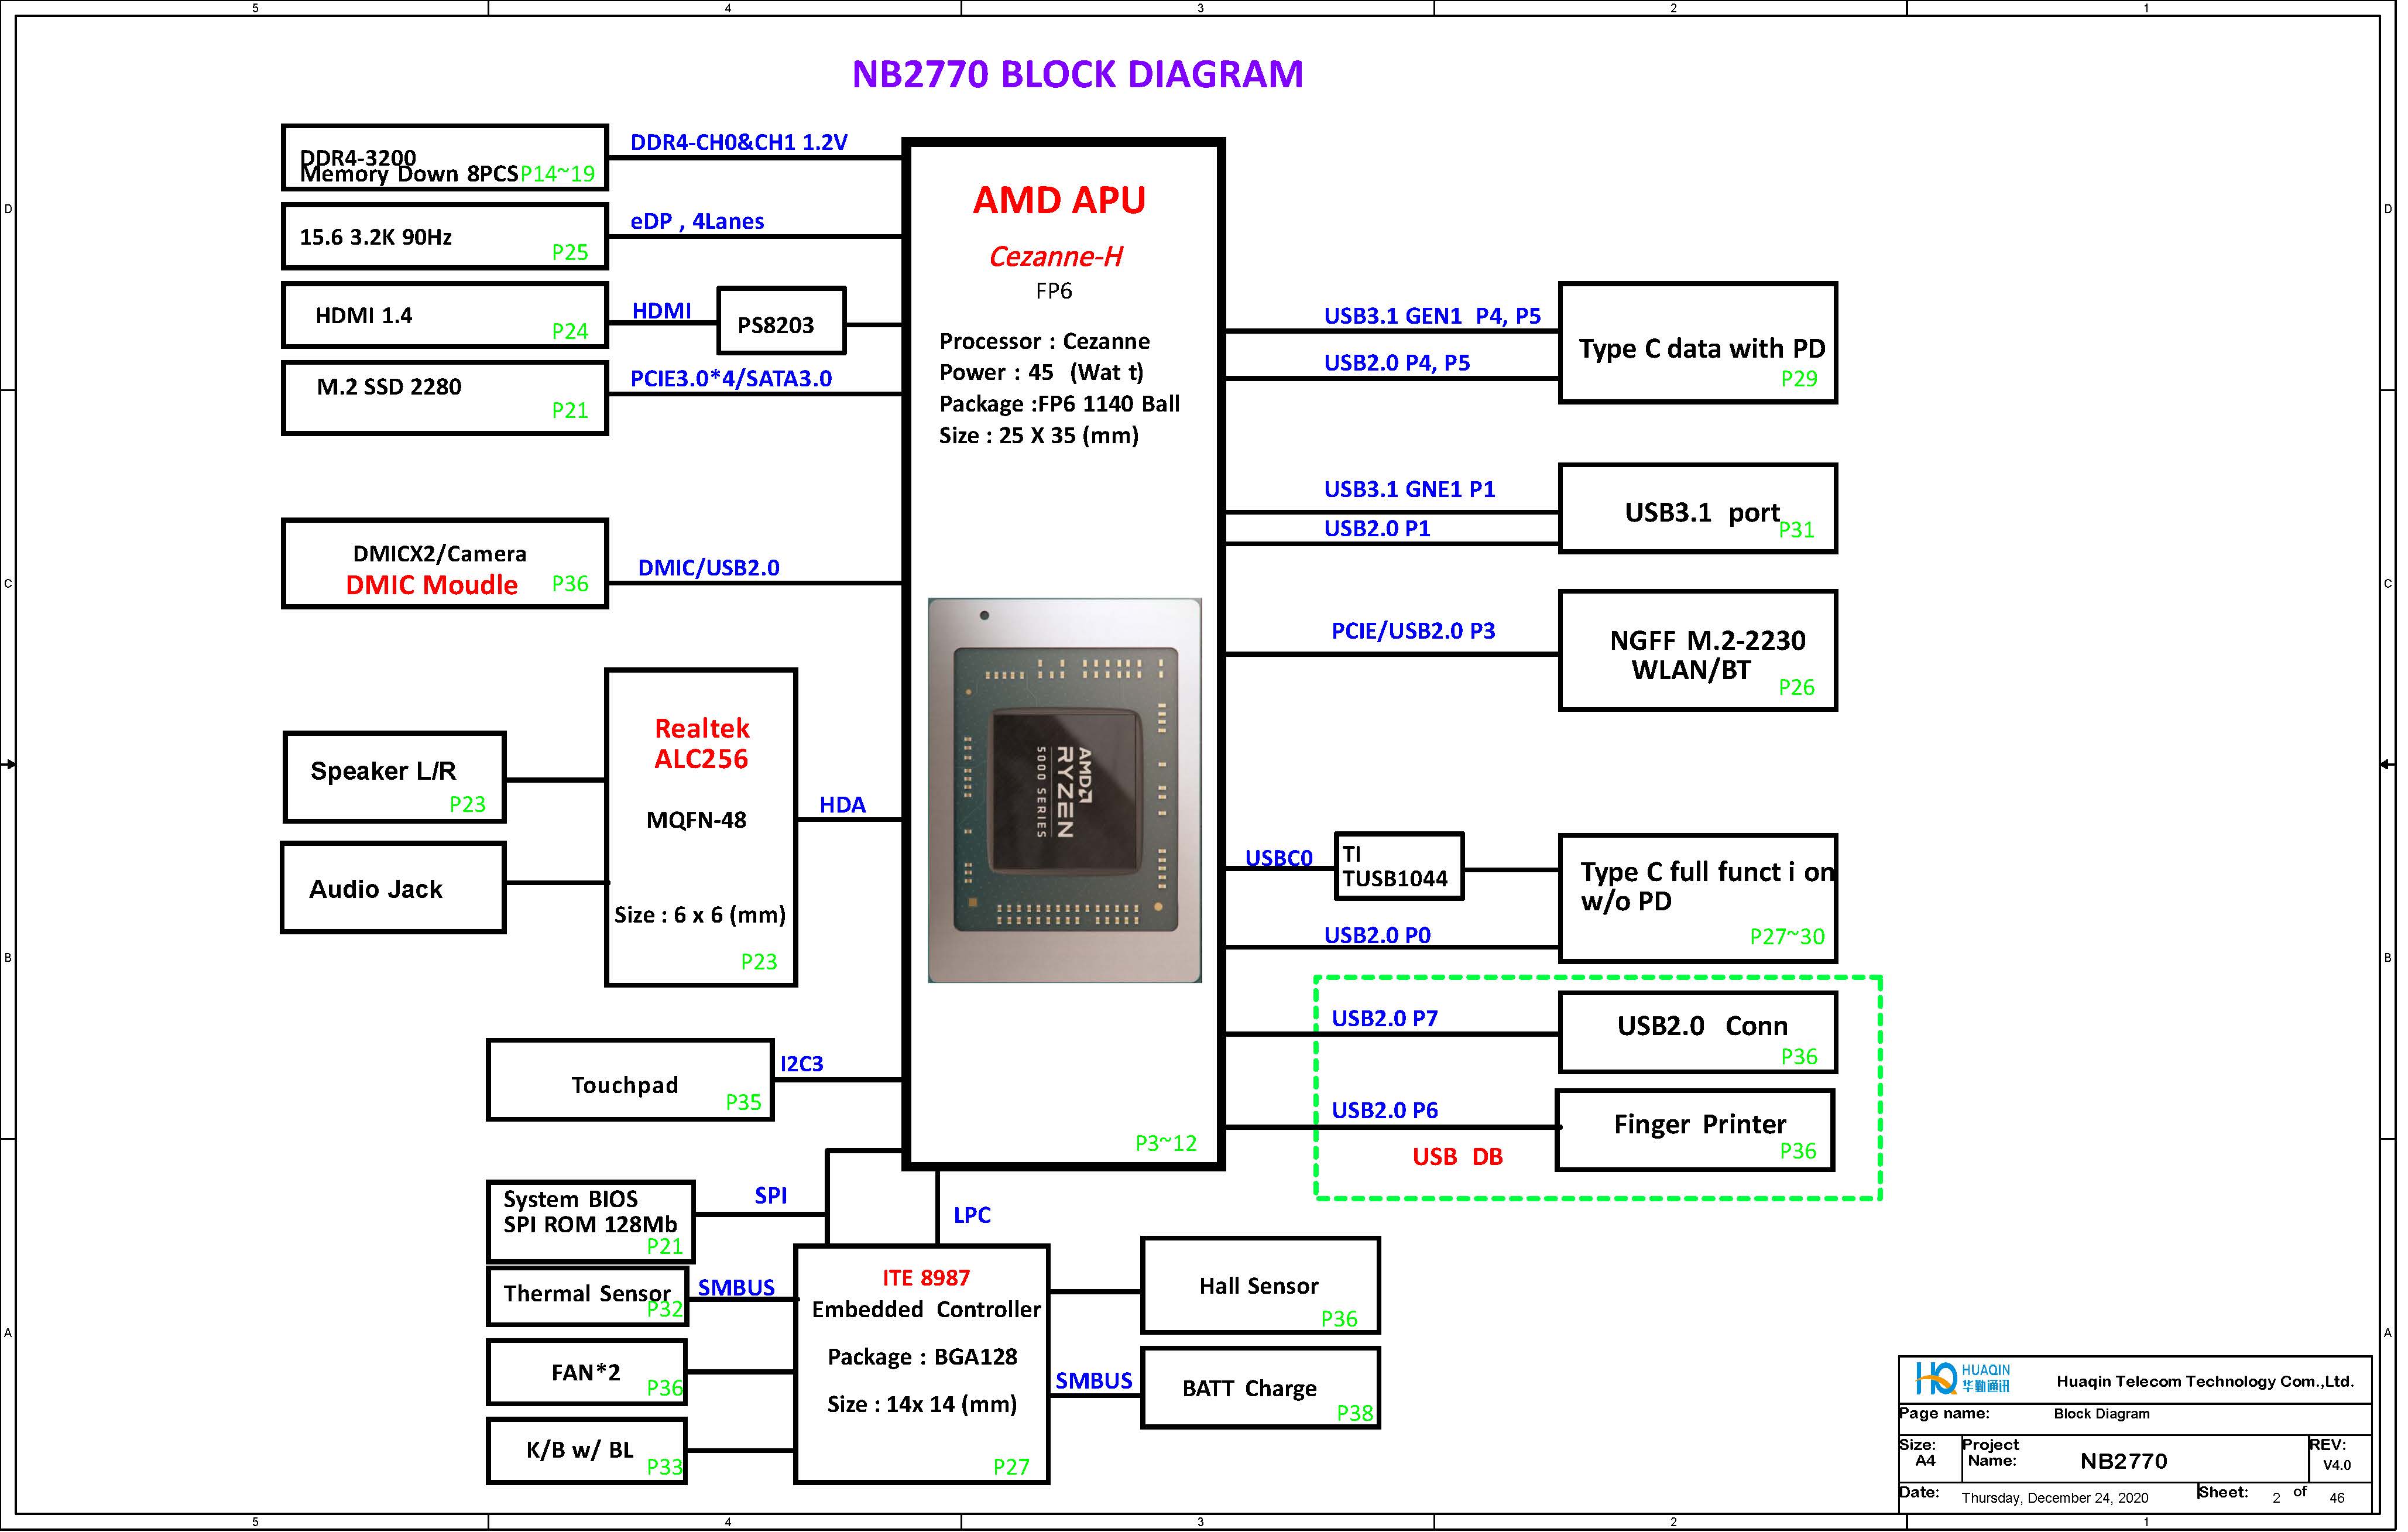Click the SPI signal label
This screenshot has width=2408, height=1532.
(x=771, y=1196)
